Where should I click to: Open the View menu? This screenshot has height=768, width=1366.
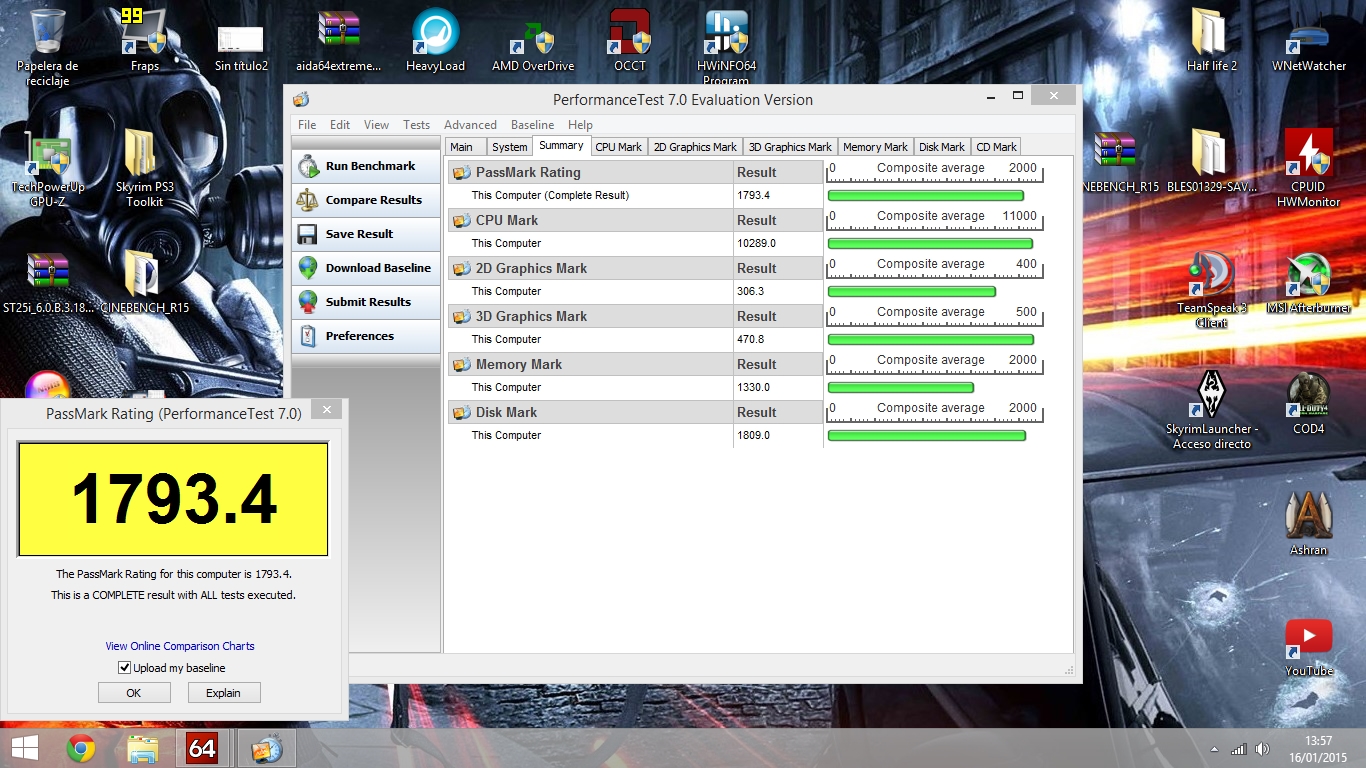point(376,125)
